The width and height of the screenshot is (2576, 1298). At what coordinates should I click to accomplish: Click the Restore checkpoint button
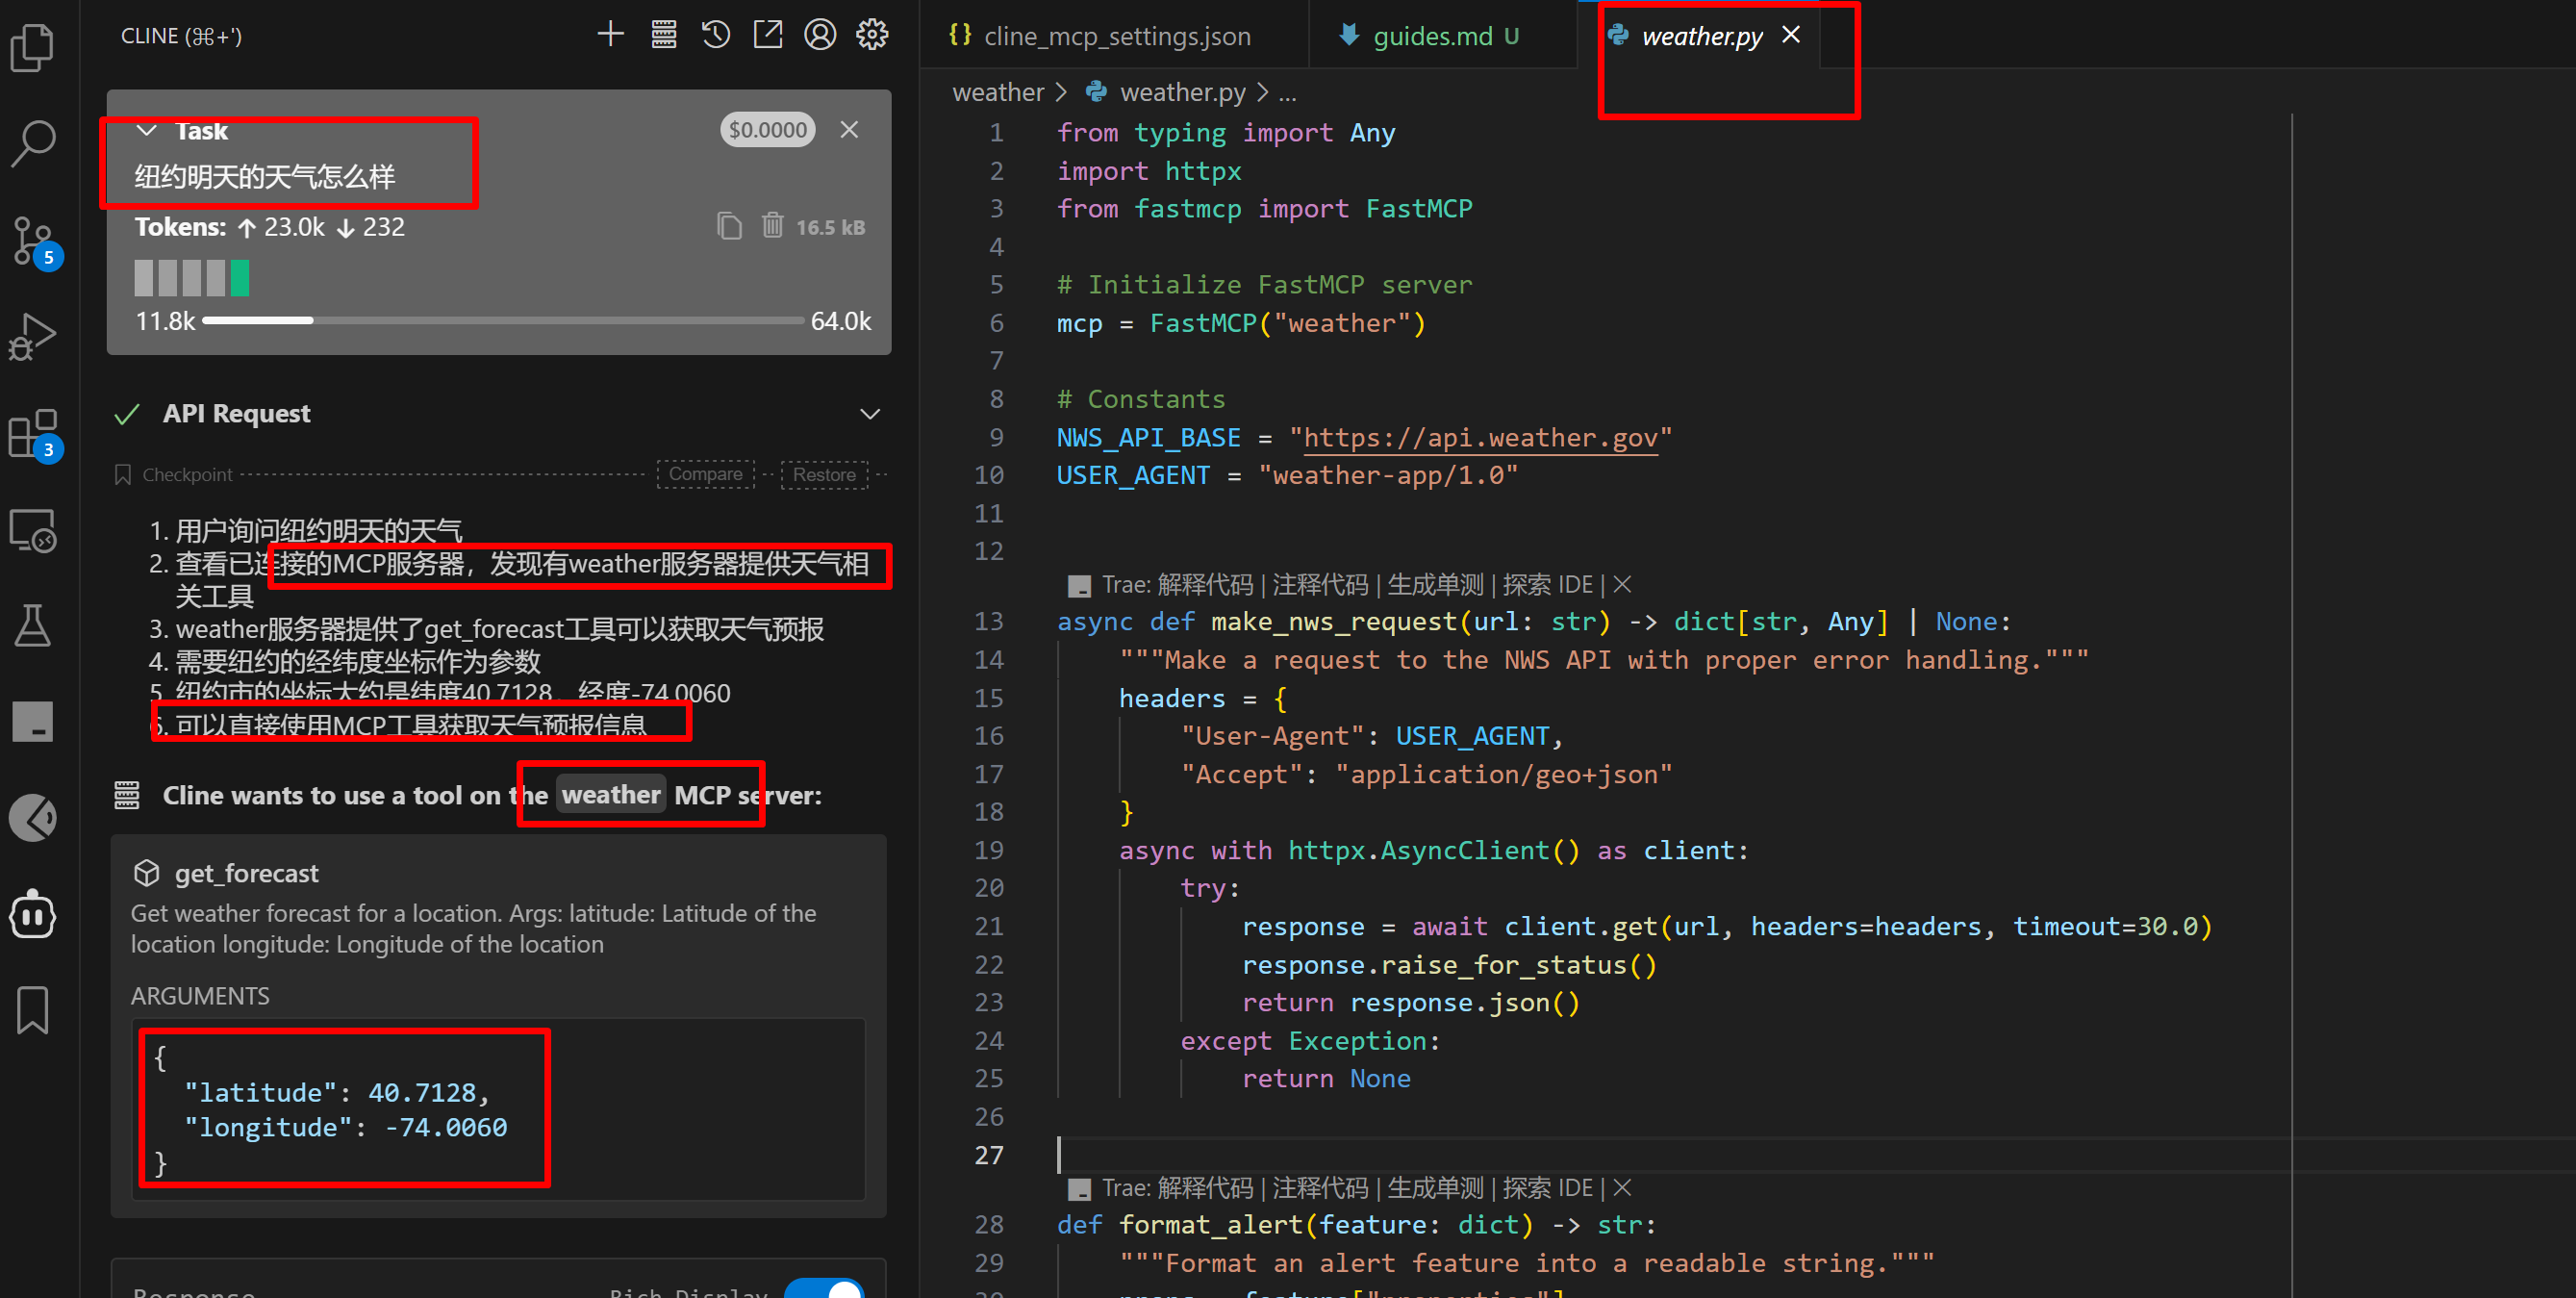[824, 474]
